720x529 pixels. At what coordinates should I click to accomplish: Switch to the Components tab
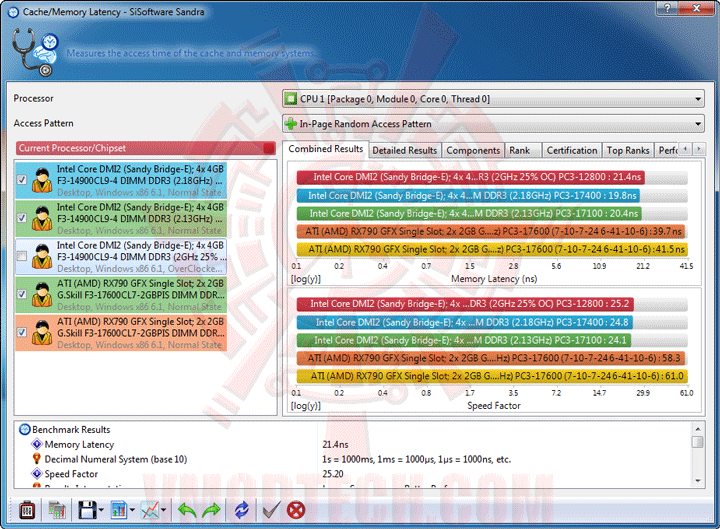(473, 150)
